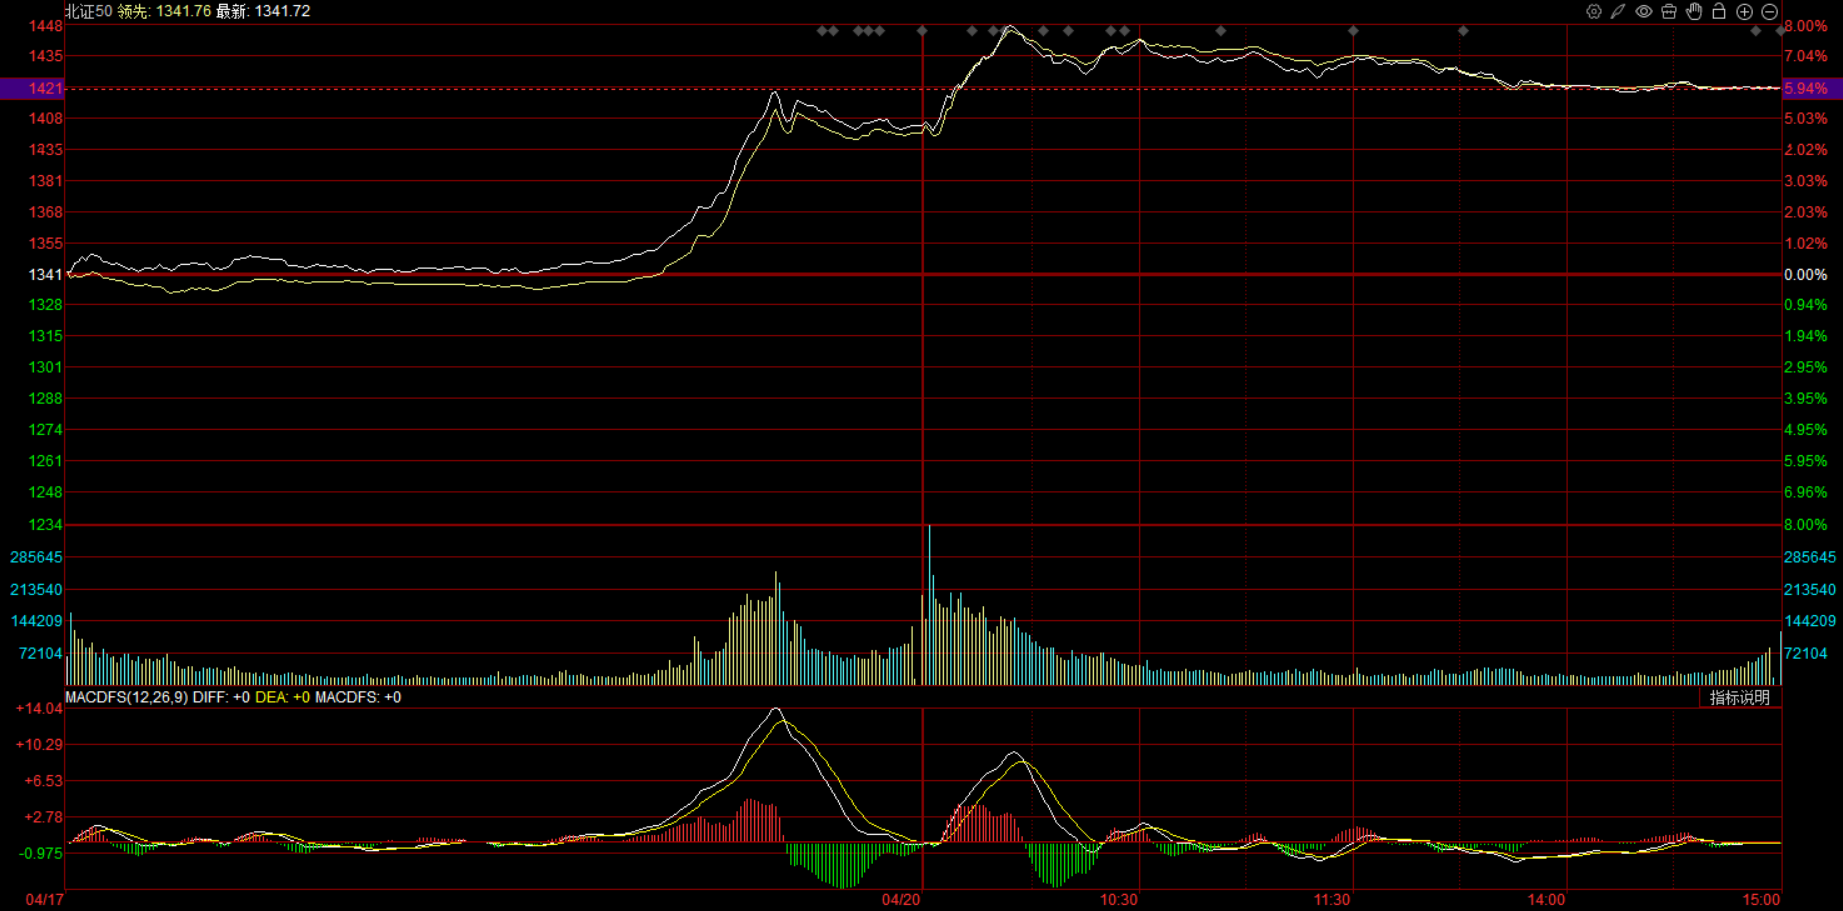Enable the hand pan tool
The width and height of the screenshot is (1843, 911).
tap(1694, 12)
